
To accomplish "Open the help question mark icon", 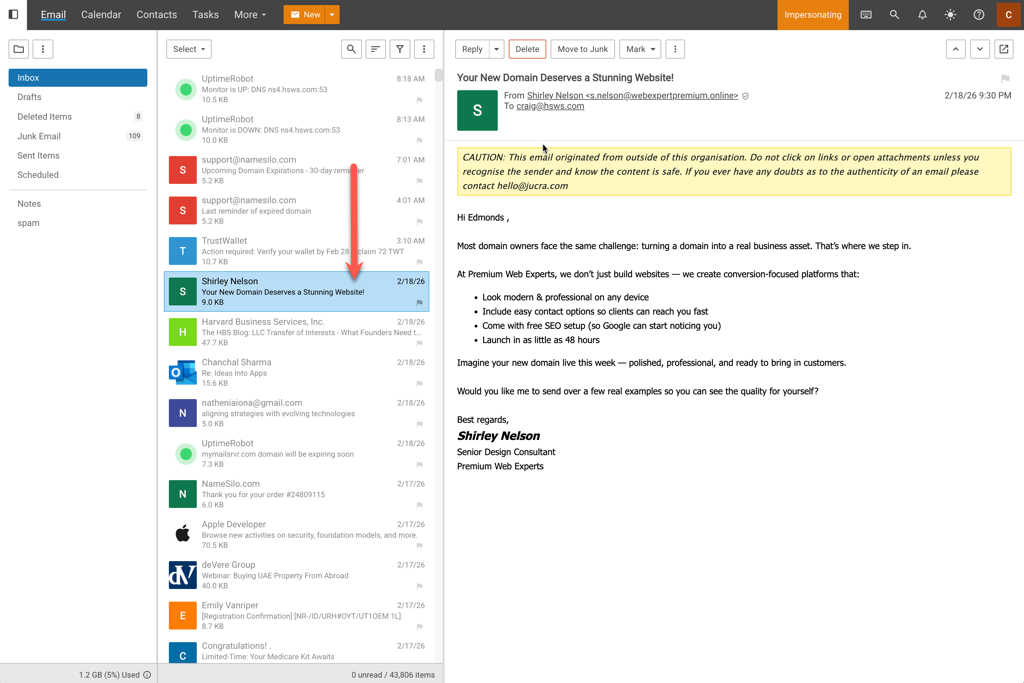I will [x=979, y=15].
